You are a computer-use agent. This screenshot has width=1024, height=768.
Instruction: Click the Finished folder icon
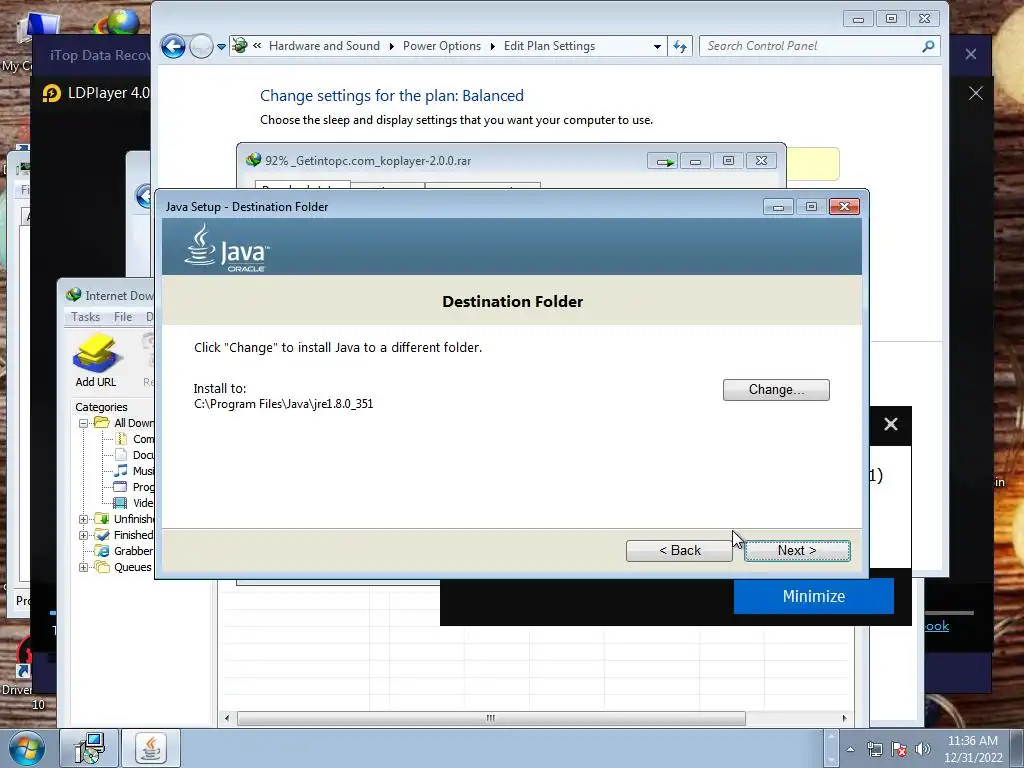102,535
